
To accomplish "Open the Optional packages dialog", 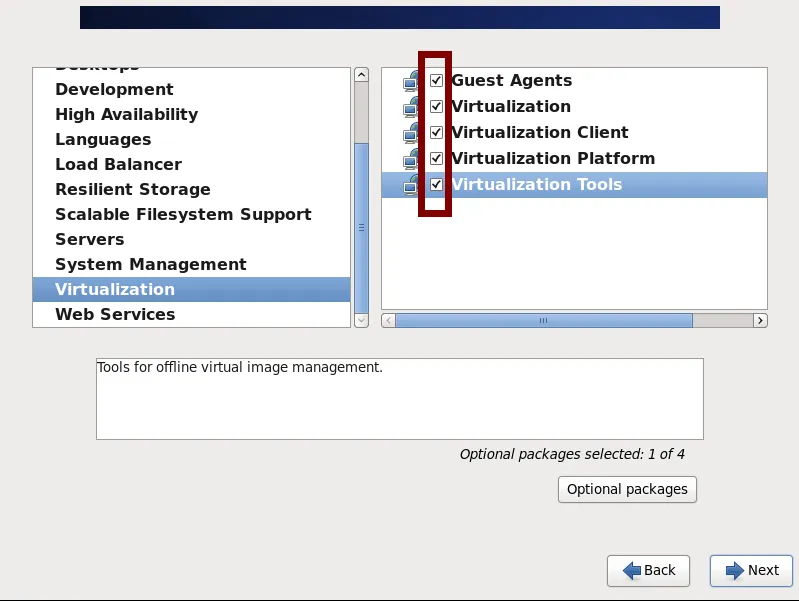I will [x=627, y=489].
